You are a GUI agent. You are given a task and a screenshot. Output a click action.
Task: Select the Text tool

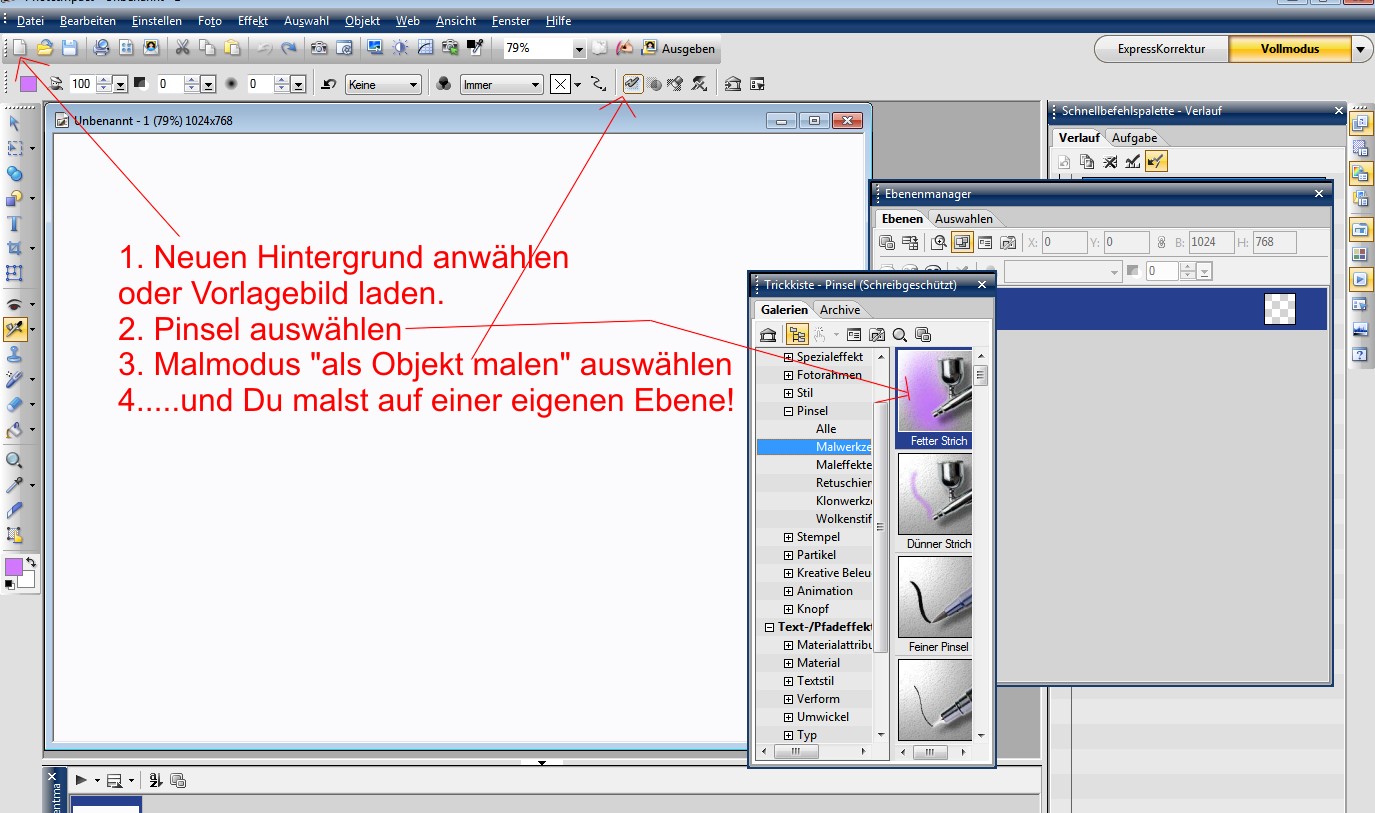pos(14,224)
